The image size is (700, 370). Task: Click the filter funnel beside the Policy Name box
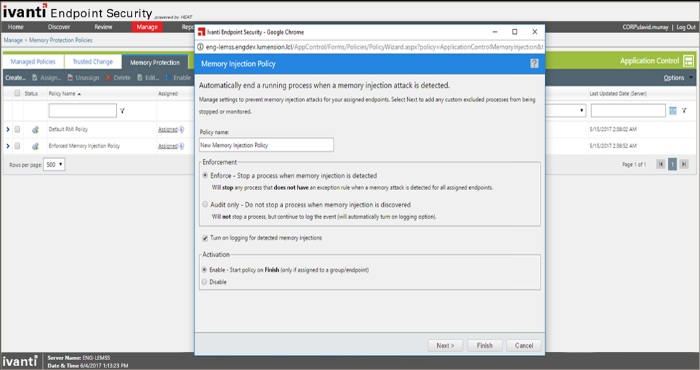[122, 111]
